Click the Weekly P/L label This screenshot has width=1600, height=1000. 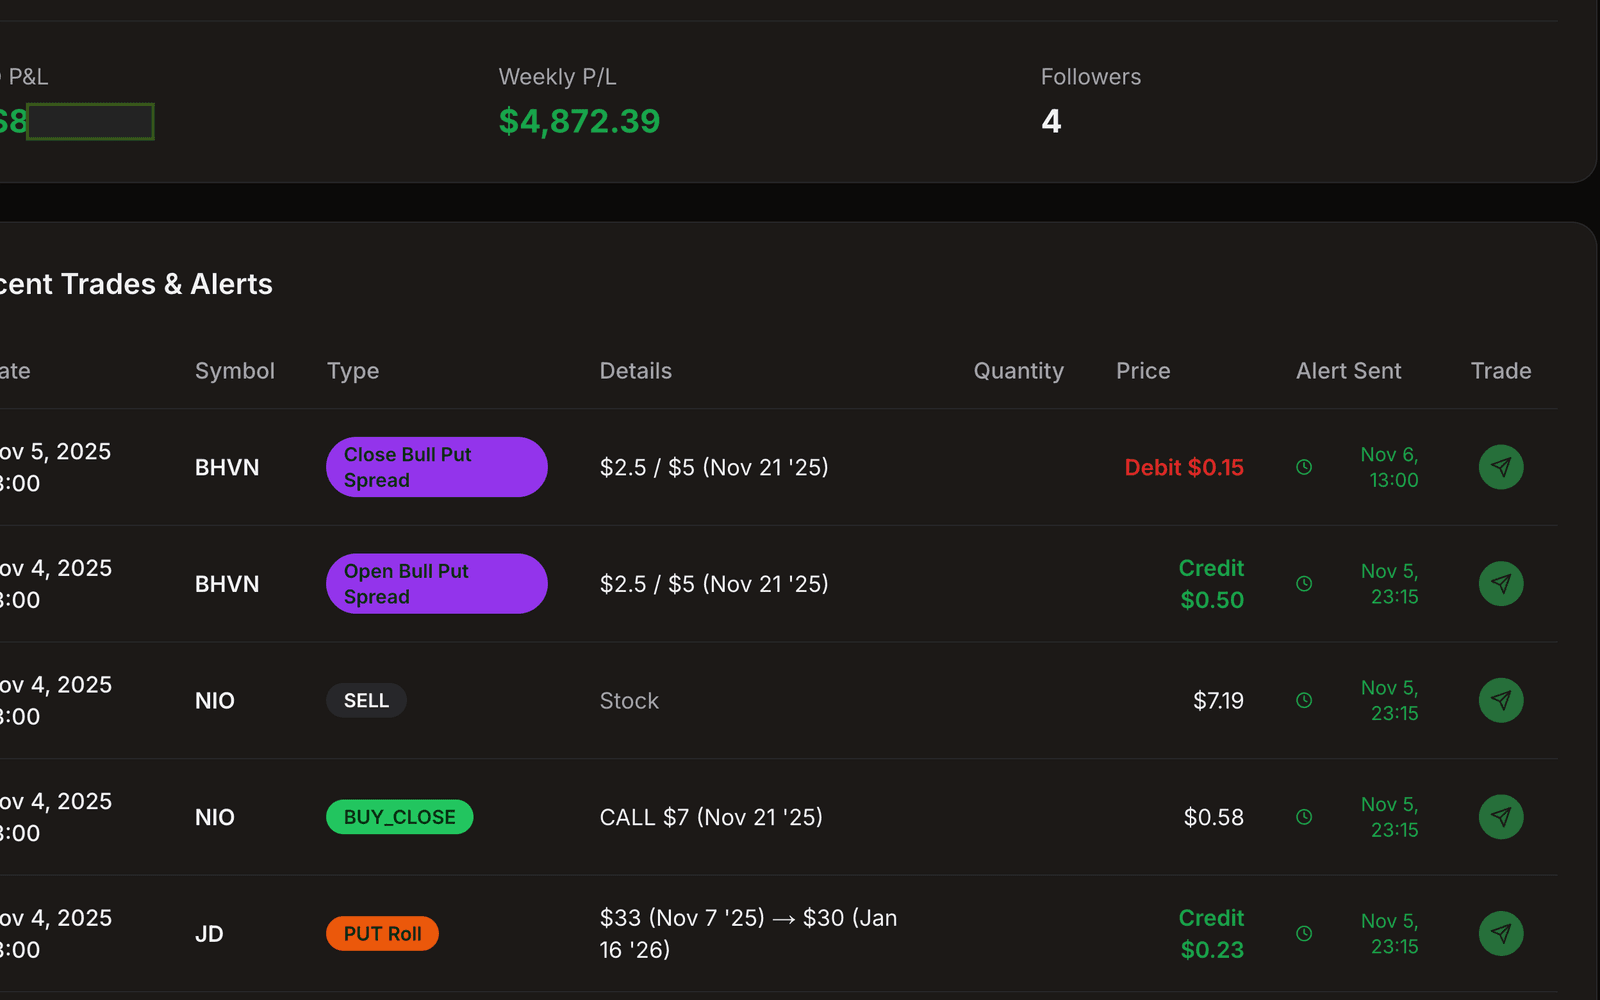558,77
